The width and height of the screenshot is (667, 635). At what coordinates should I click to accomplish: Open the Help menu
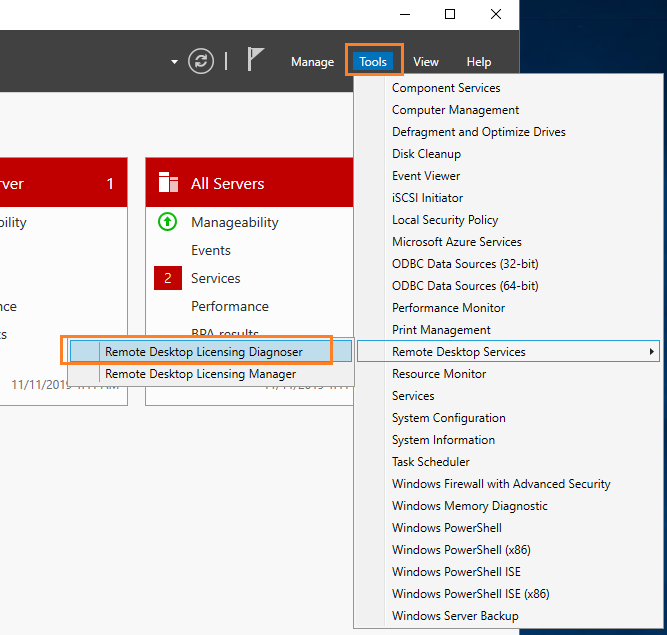tap(479, 62)
